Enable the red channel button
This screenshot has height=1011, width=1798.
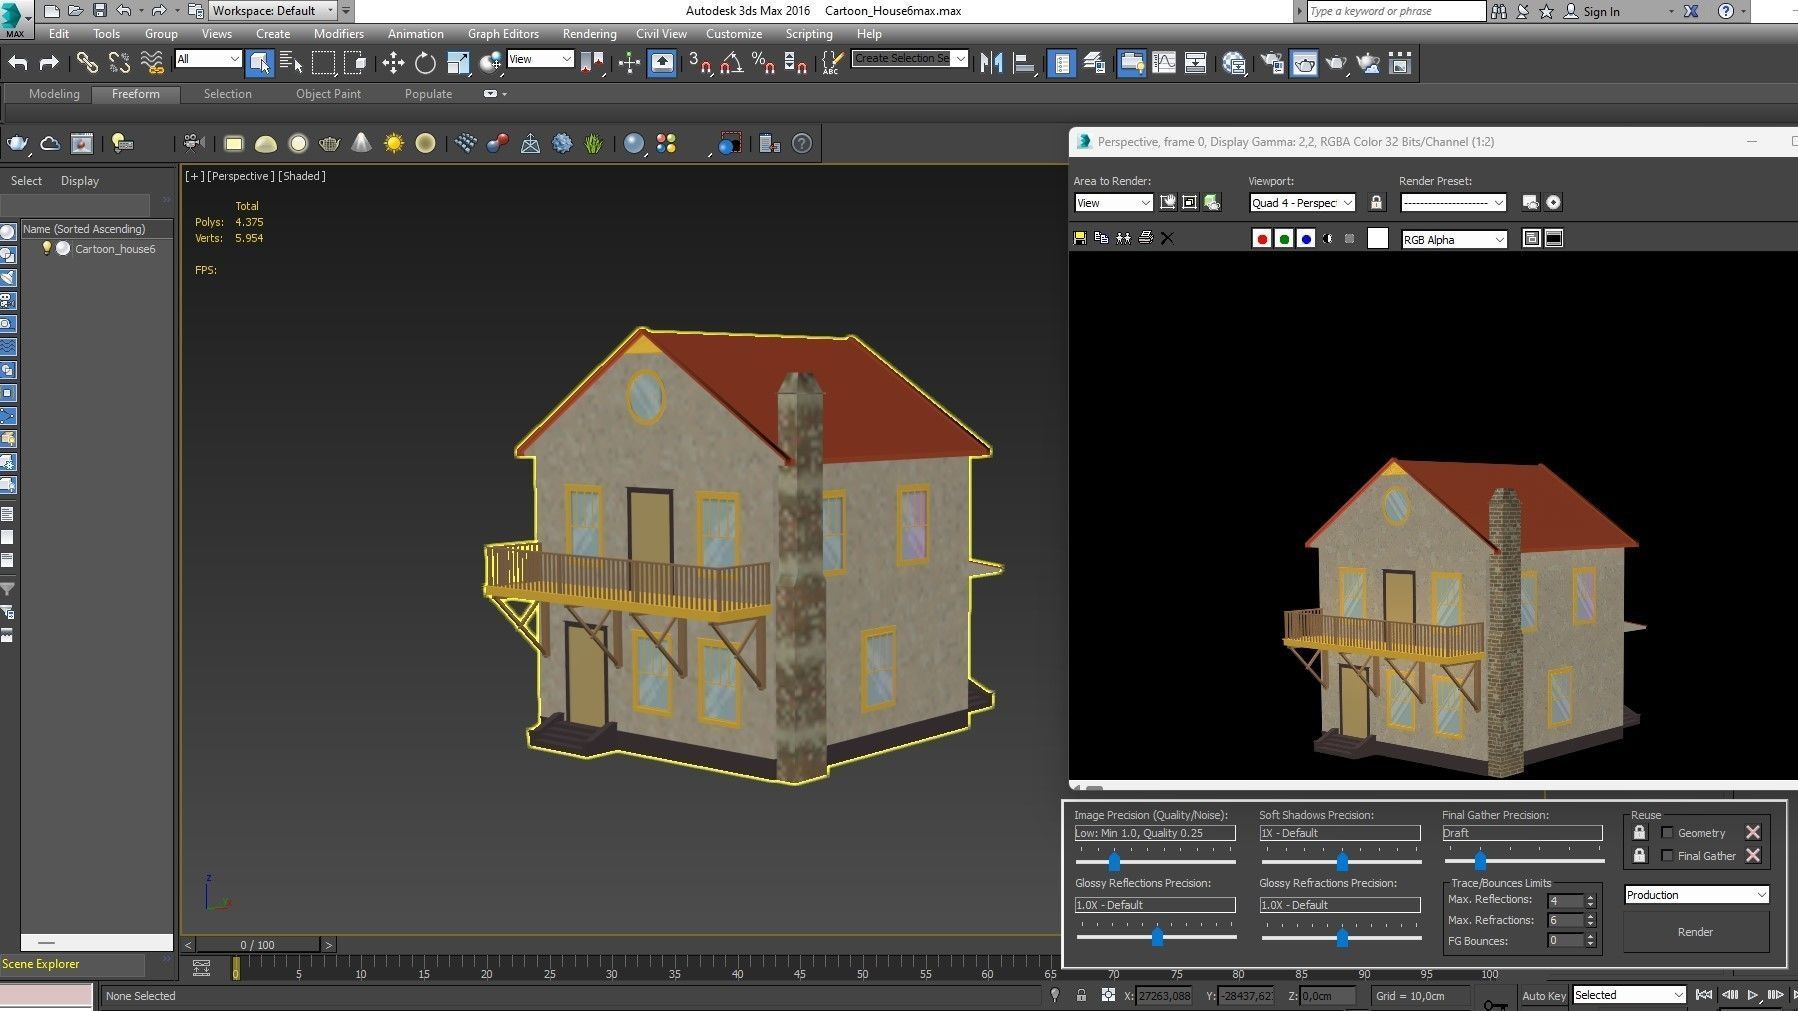[x=1262, y=238]
